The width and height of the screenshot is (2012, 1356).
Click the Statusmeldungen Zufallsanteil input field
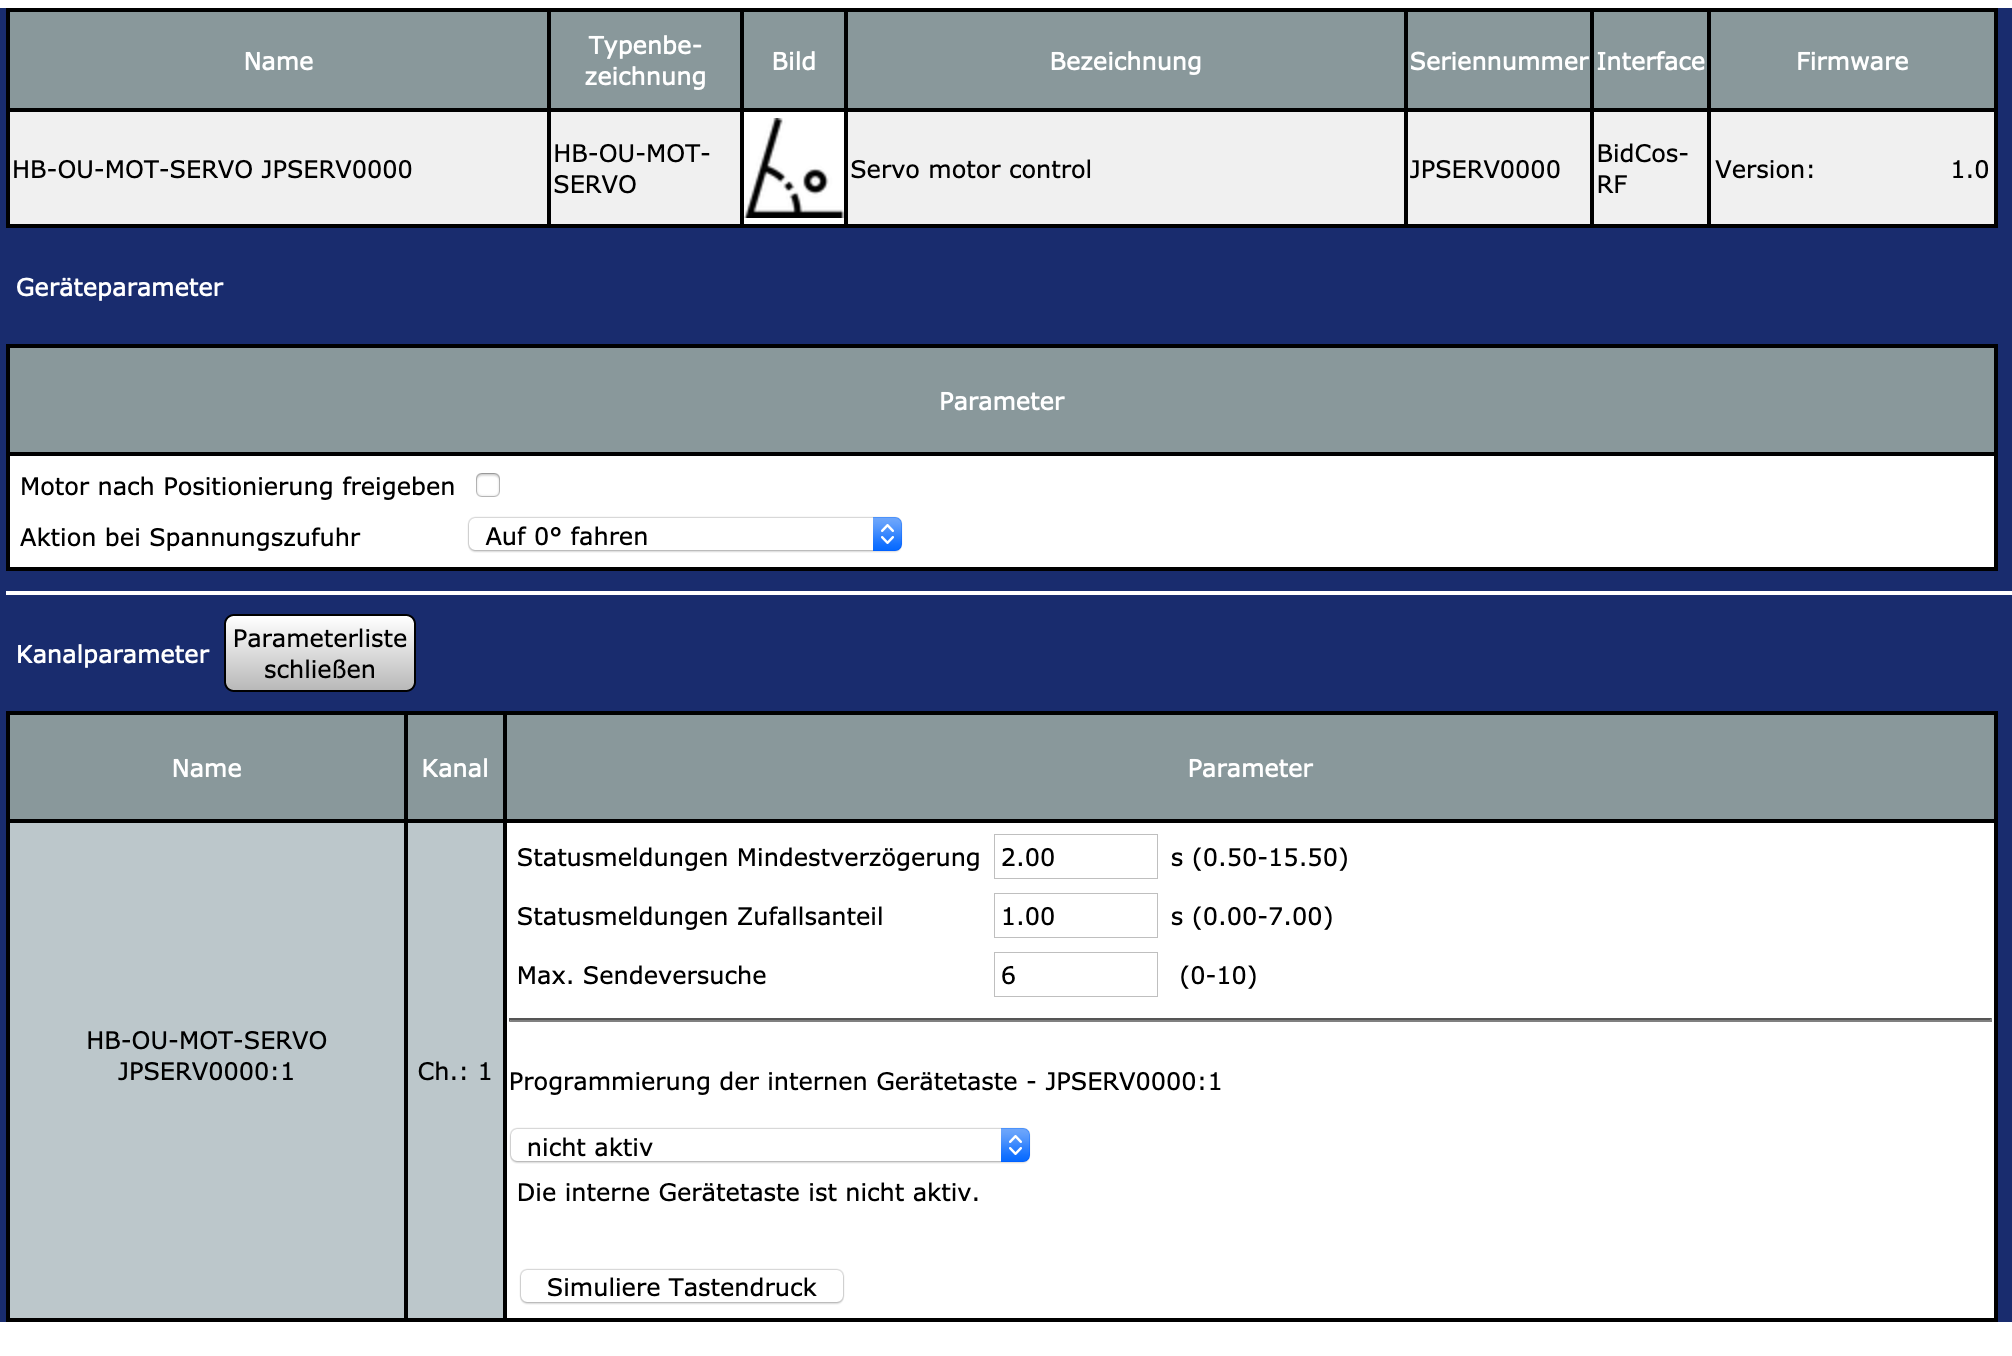(1074, 916)
